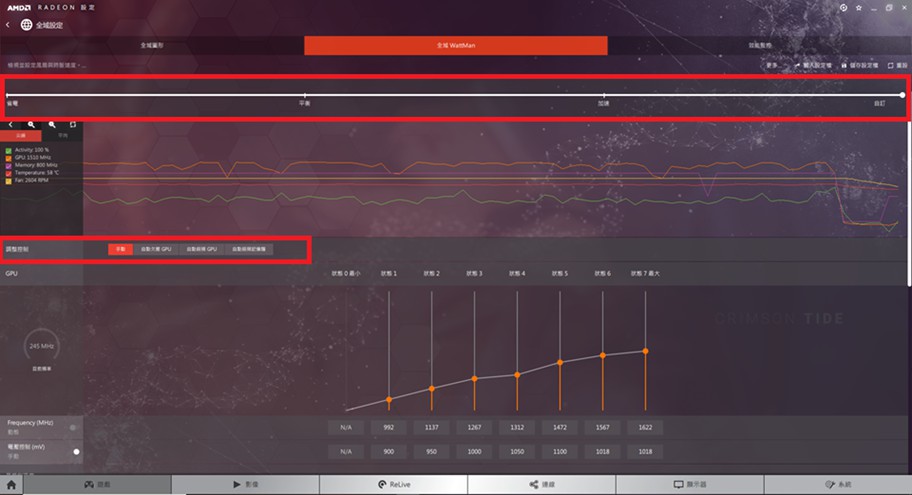This screenshot has height=495, width=912.
Task: Toggle the voltage control (mV) switch
Action: pos(76,452)
